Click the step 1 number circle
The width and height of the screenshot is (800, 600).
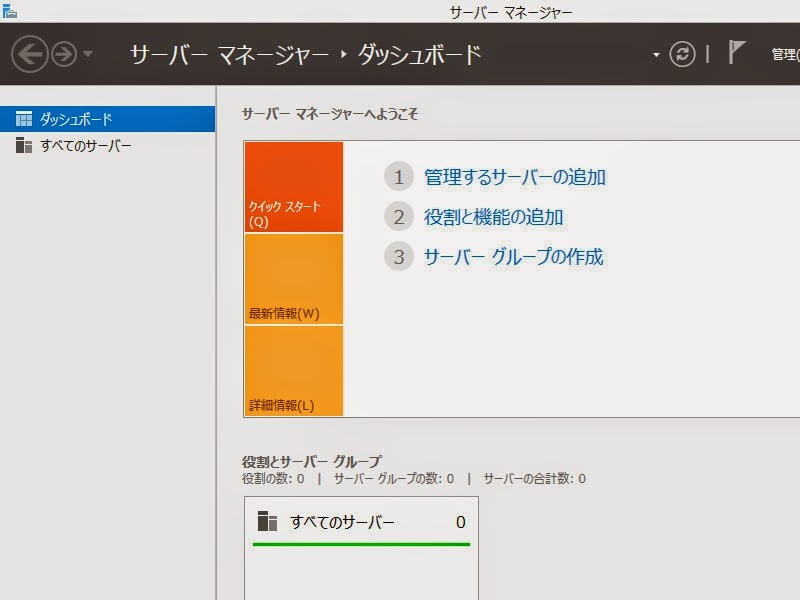pyautogui.click(x=398, y=177)
